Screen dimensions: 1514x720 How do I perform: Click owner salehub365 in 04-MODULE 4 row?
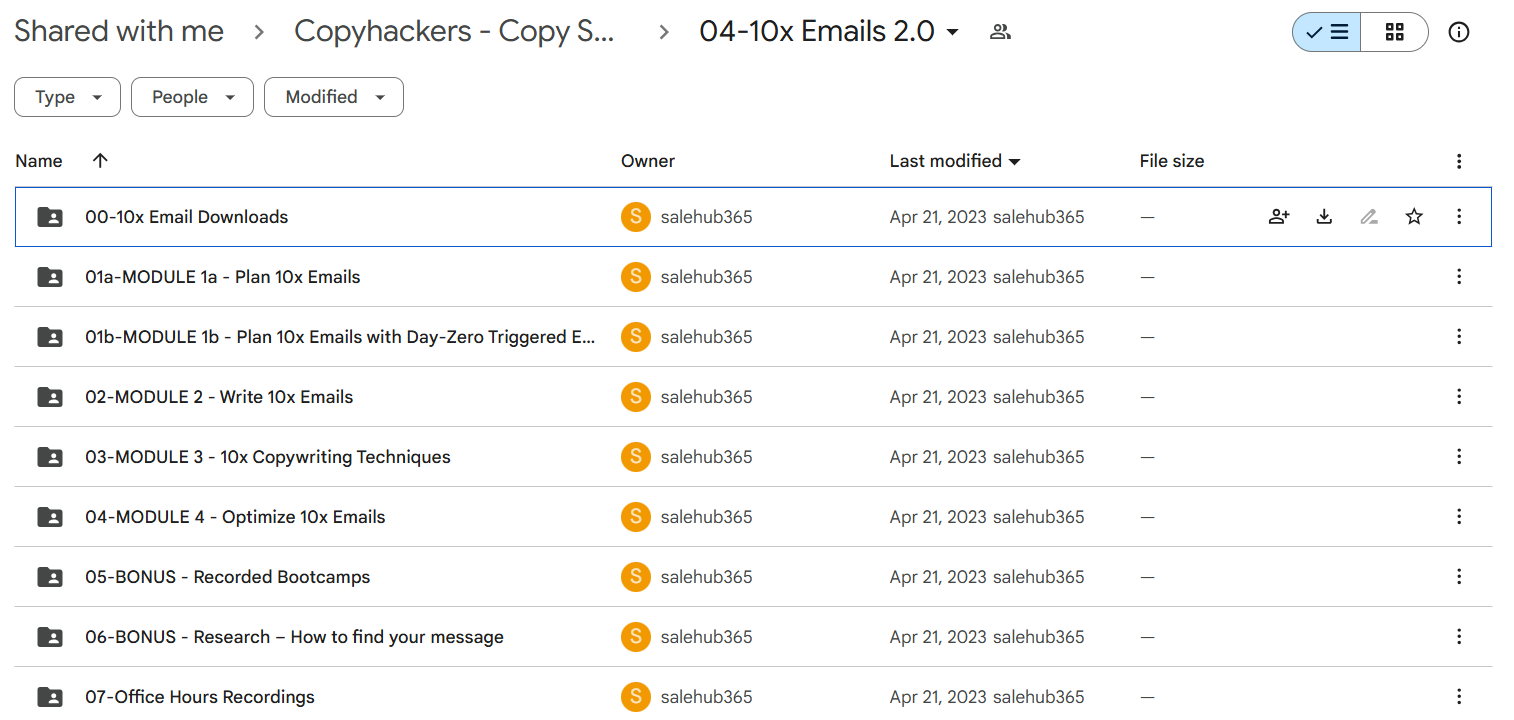point(706,517)
